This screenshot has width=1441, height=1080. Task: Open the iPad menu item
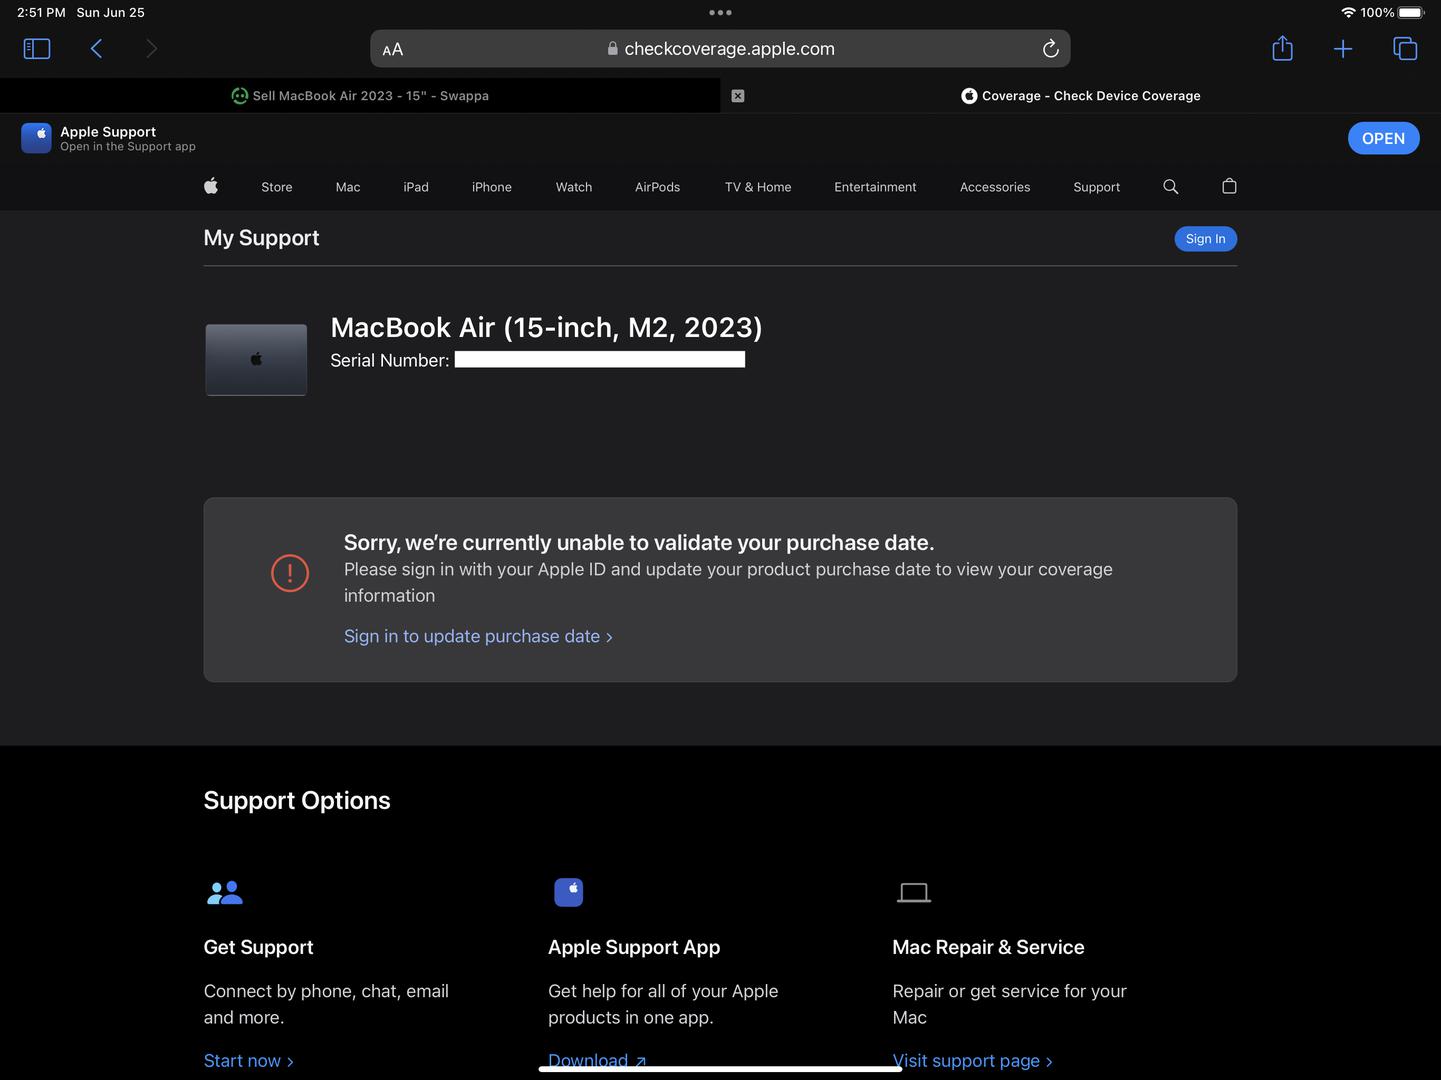pos(416,187)
